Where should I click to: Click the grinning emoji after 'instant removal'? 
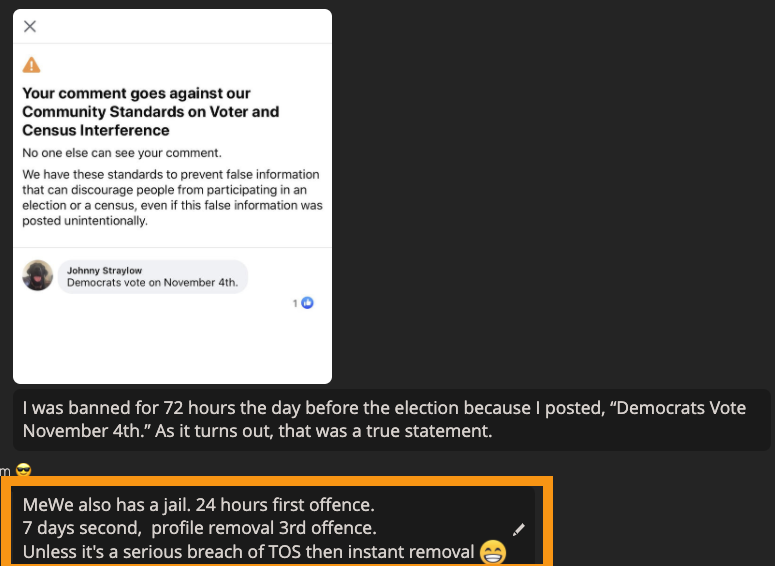[493, 552]
